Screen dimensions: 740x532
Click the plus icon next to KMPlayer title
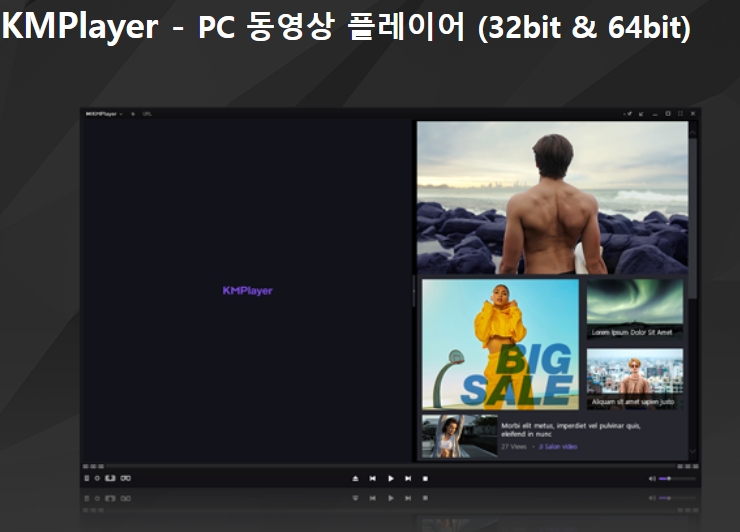point(133,114)
